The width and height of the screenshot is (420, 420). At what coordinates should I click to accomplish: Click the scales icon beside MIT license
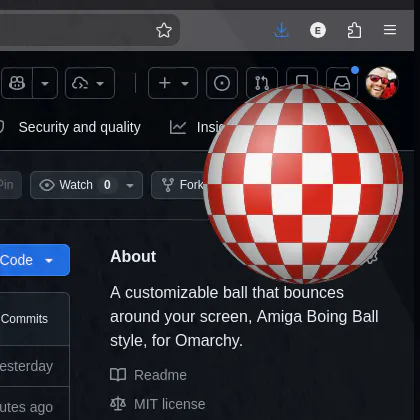tap(118, 404)
